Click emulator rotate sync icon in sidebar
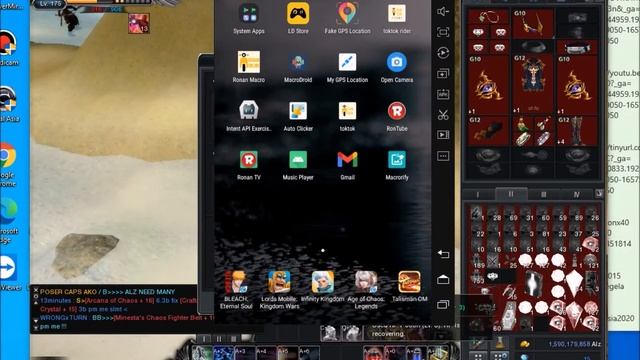 [443, 53]
